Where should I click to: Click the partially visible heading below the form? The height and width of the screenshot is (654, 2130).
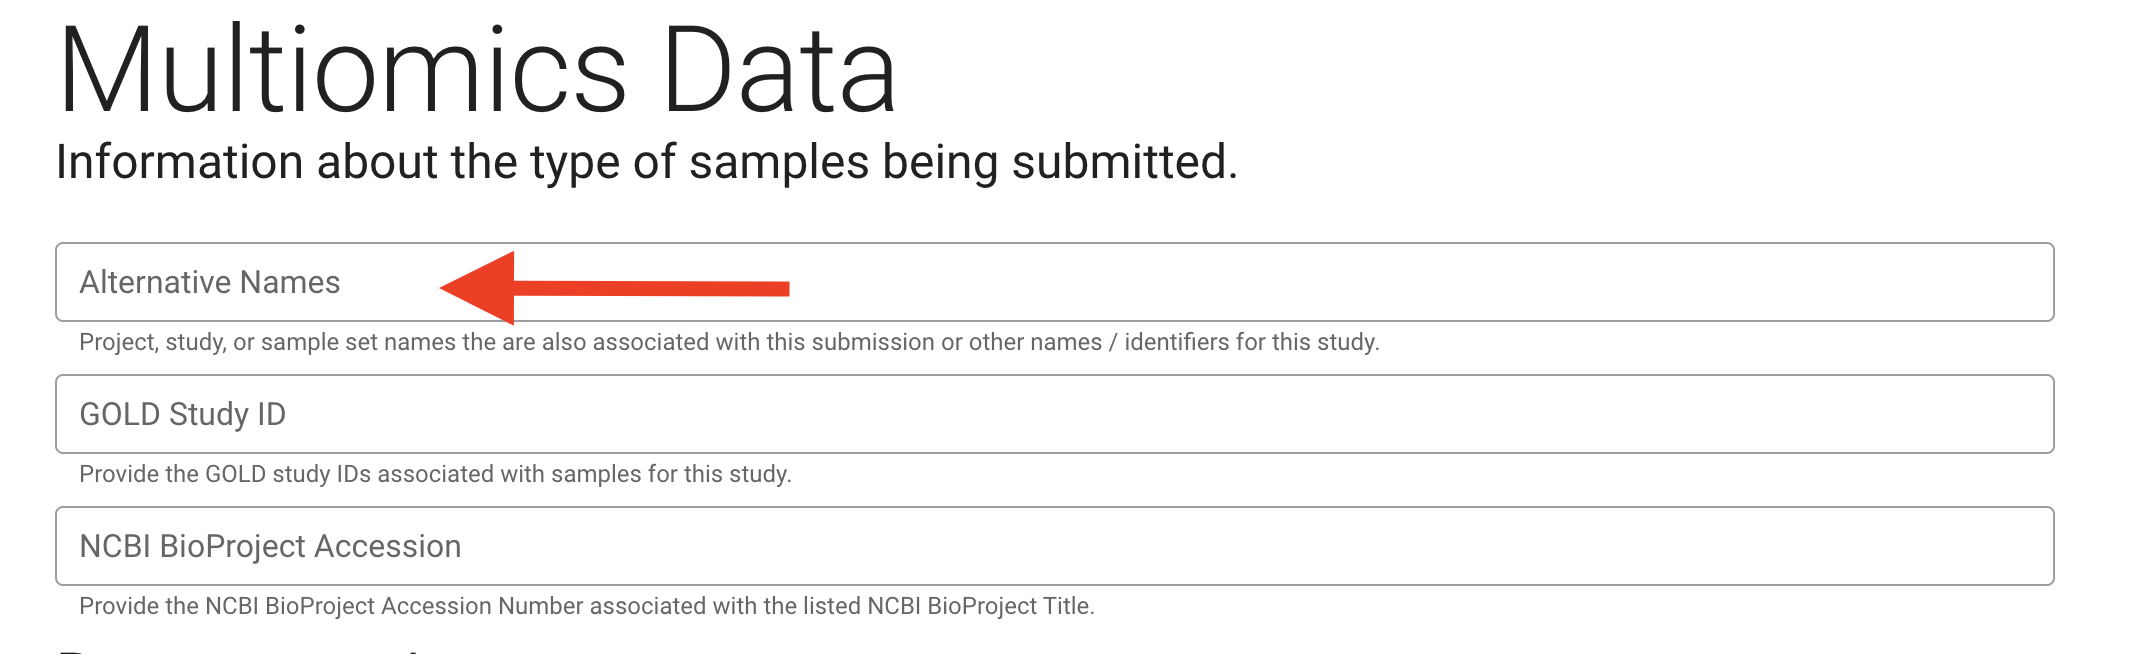240,648
